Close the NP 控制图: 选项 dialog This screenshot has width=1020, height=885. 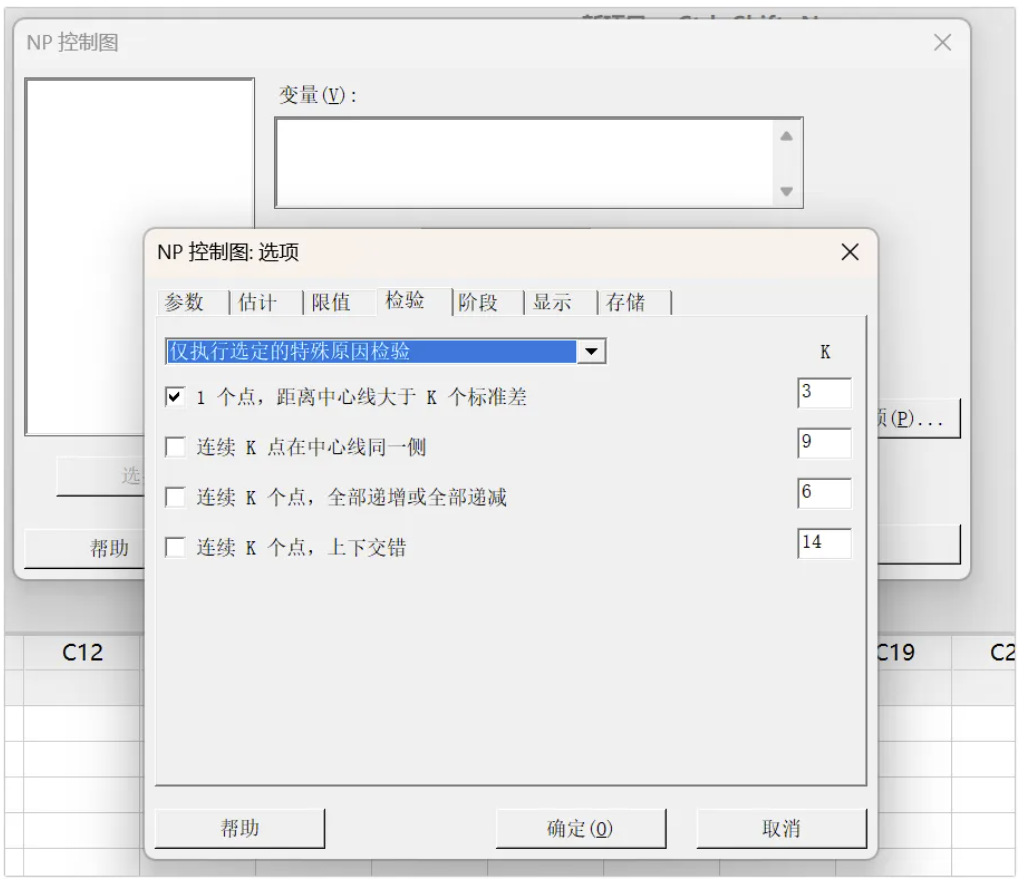[849, 252]
